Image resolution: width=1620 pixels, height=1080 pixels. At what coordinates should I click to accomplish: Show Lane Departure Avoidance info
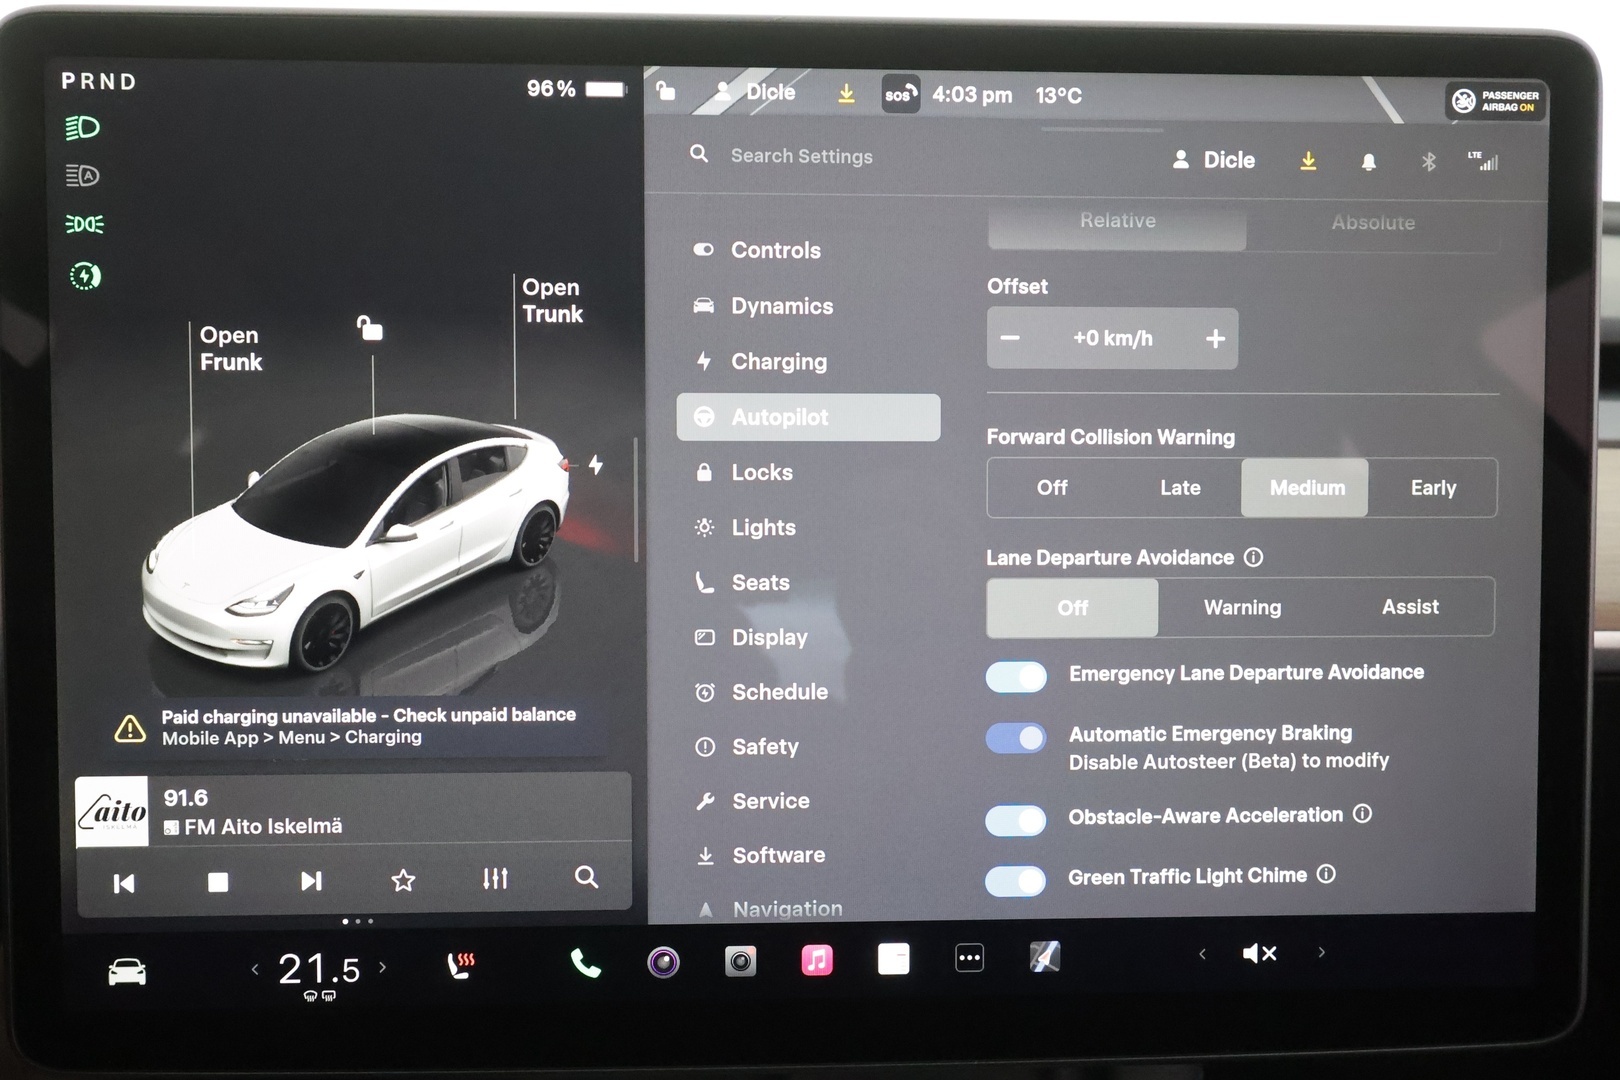coord(1254,557)
